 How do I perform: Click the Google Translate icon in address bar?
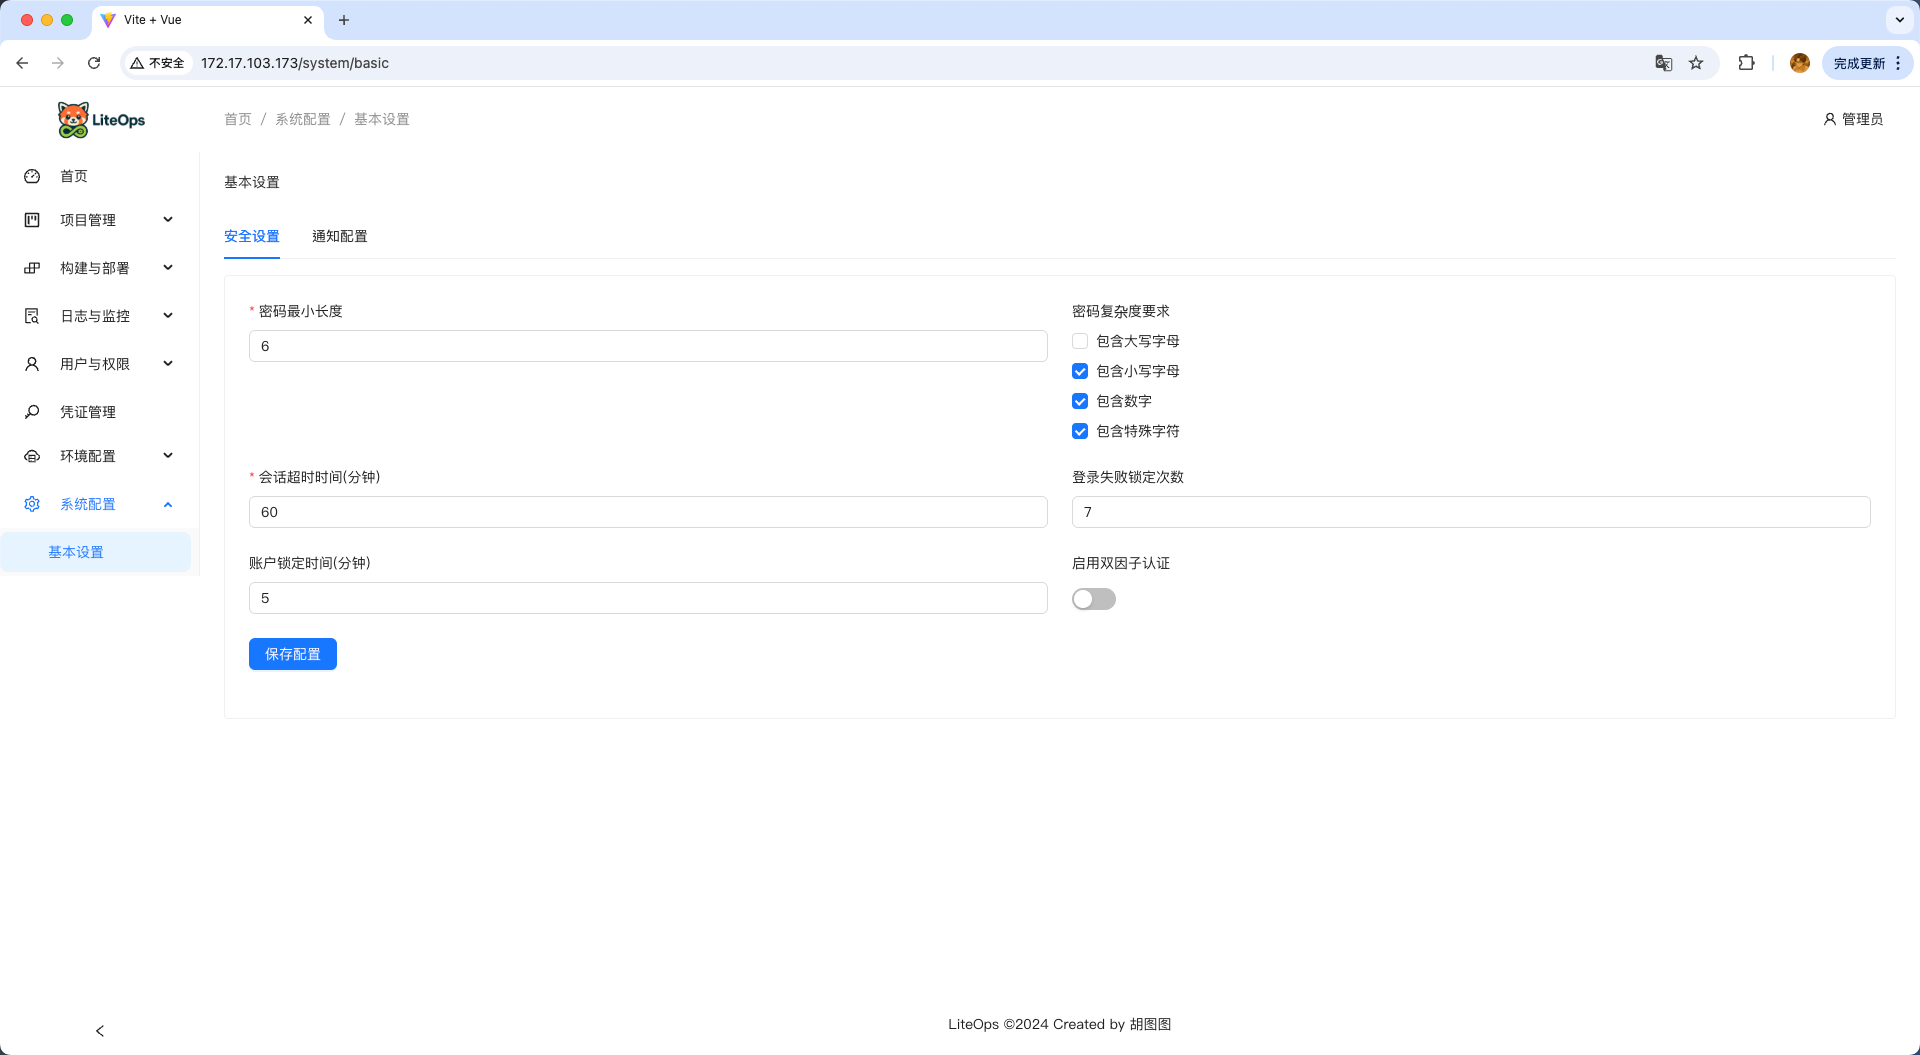[1664, 63]
